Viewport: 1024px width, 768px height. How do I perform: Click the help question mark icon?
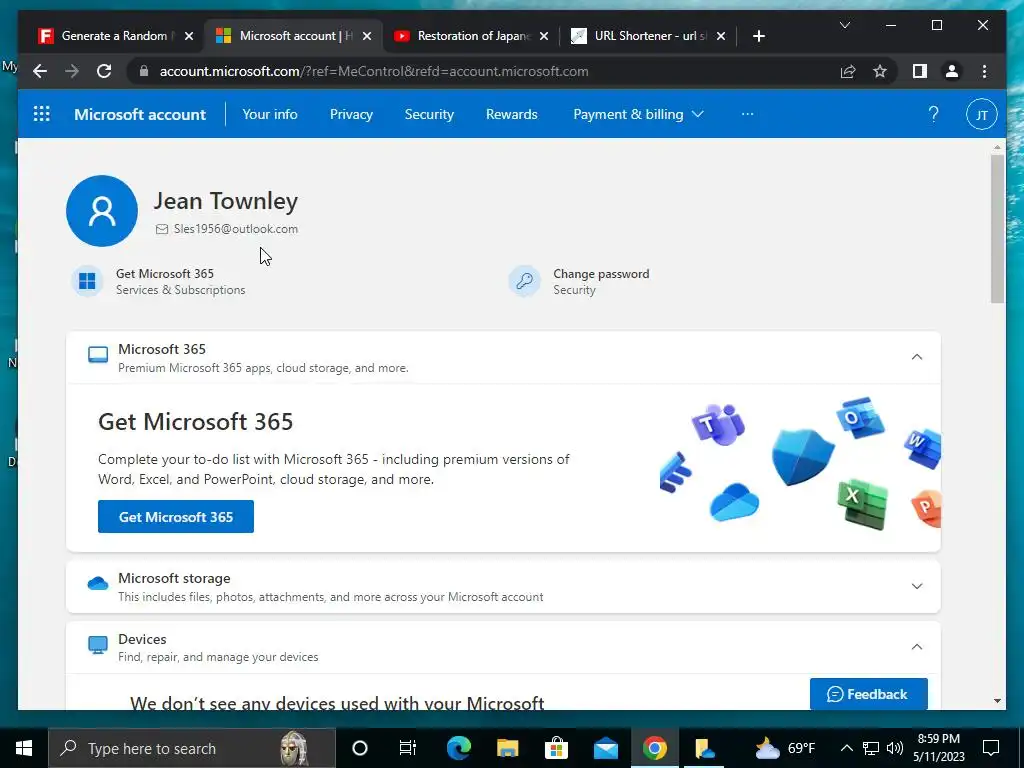933,114
